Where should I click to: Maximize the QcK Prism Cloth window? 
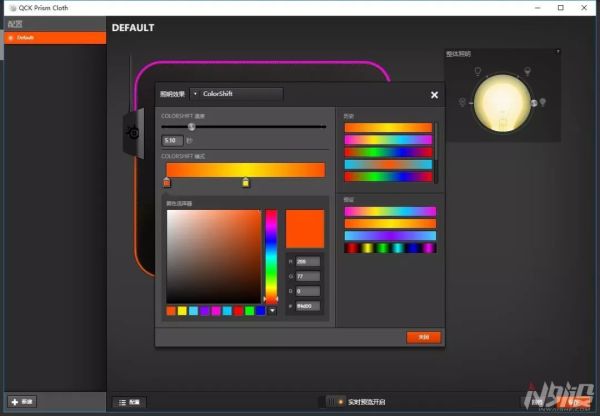(561, 8)
